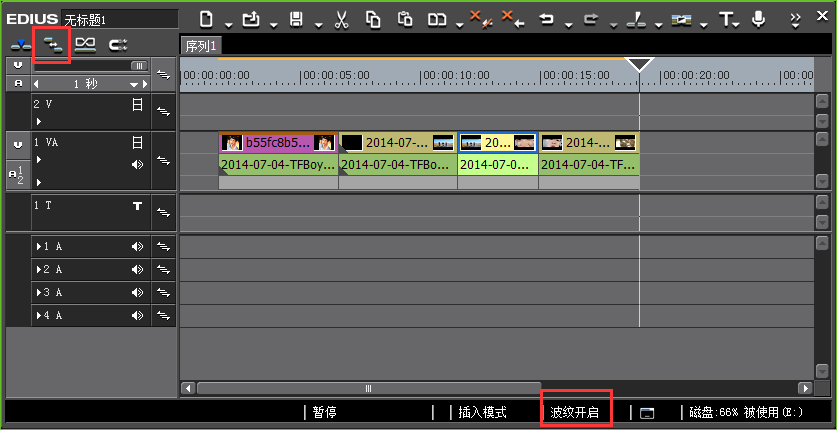The height and width of the screenshot is (430, 837).
Task: Open the Redo history dropdown arrow
Action: (613, 25)
